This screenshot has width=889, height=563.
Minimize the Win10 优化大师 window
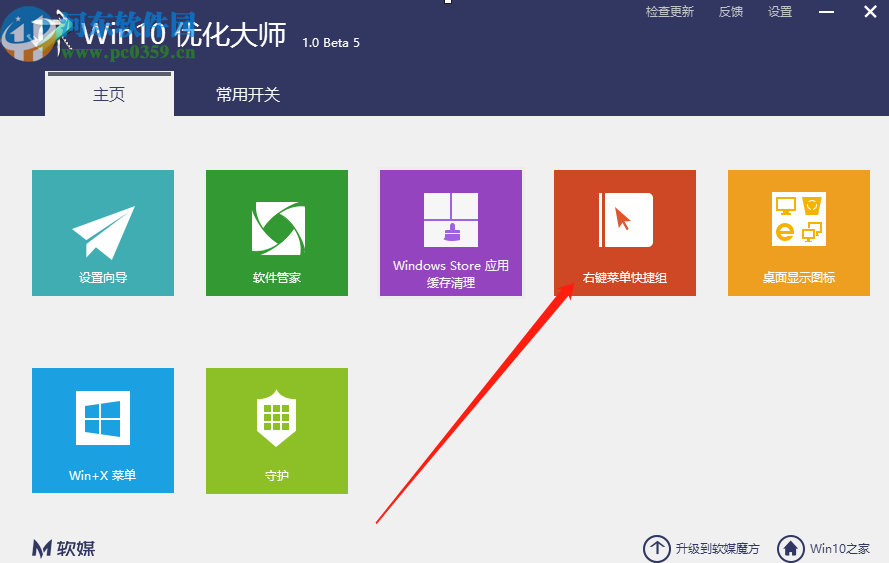[827, 12]
